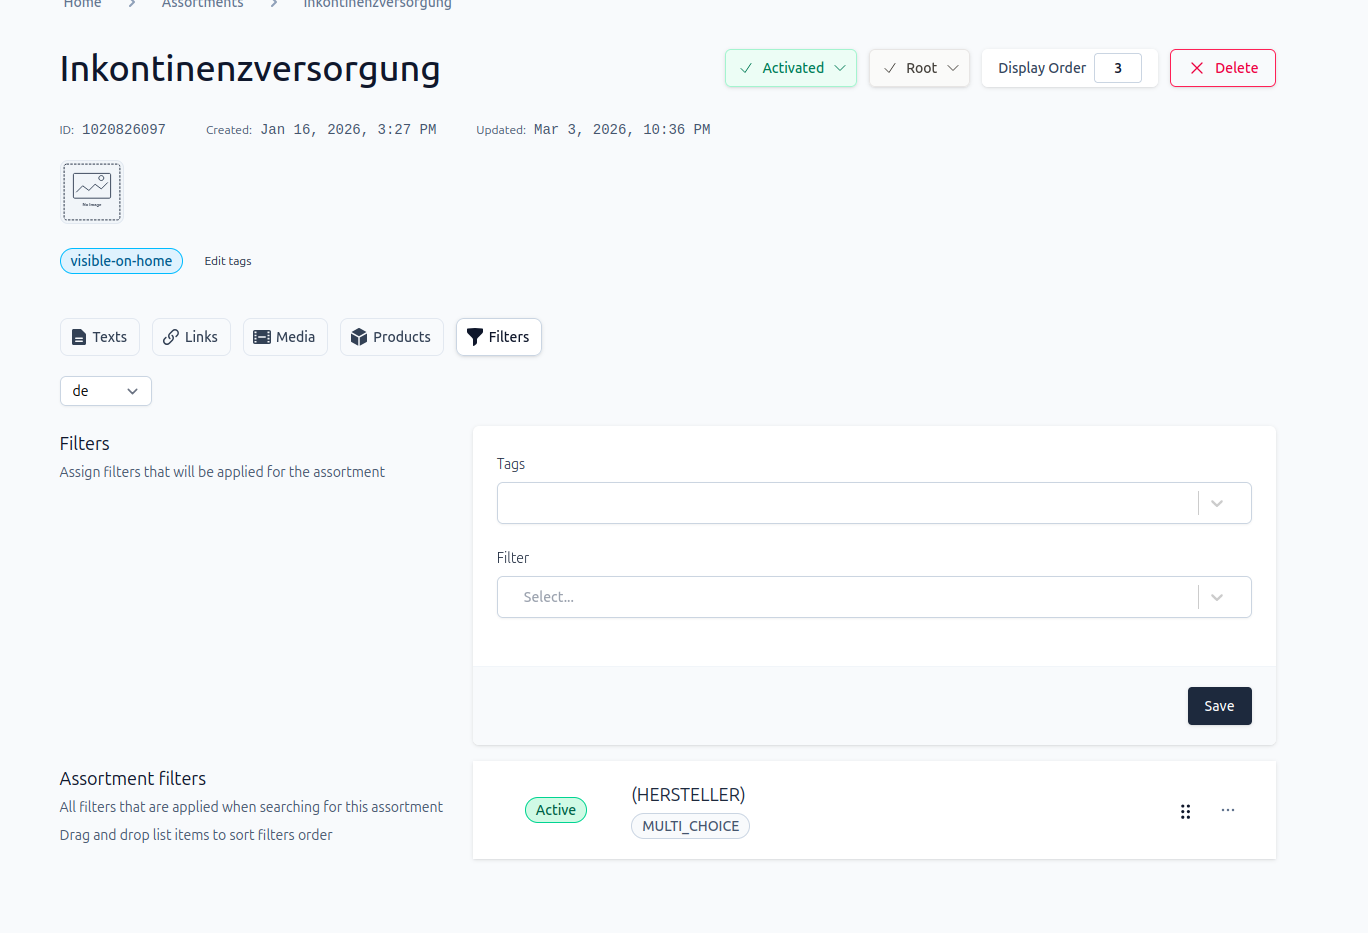This screenshot has height=933, width=1368.
Task: Click the ID value 1020826097
Action: (x=124, y=130)
